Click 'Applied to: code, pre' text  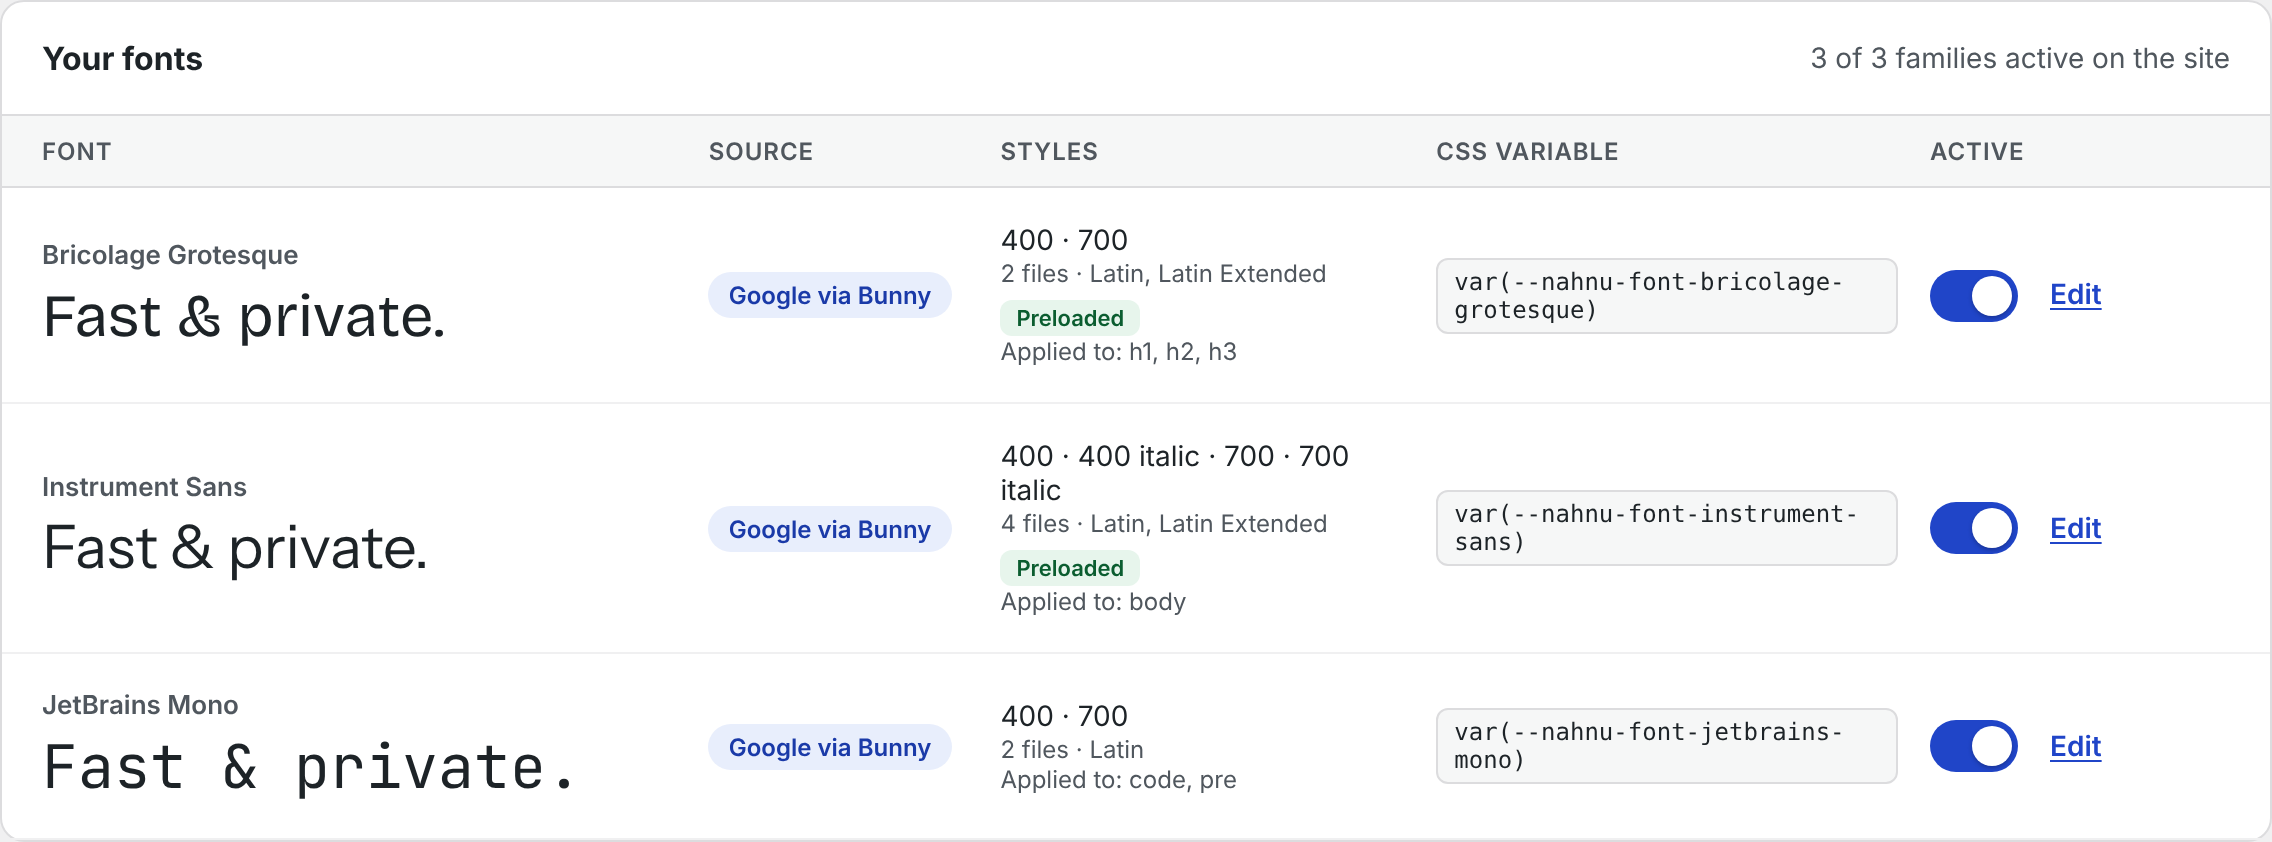pos(1119,780)
